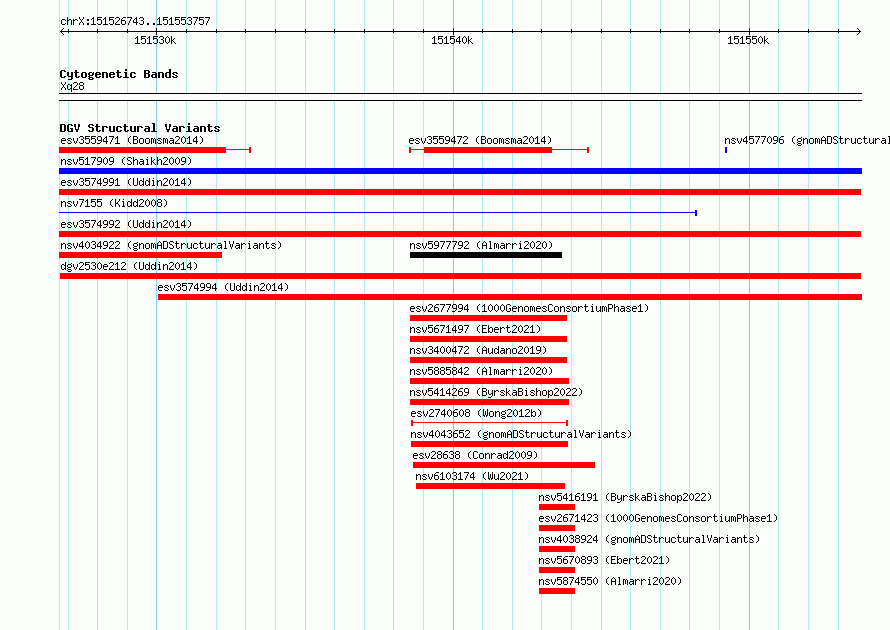Open the nsv6103174 (Wu2021) label
Screen dimensions: 890x630
click(x=472, y=476)
